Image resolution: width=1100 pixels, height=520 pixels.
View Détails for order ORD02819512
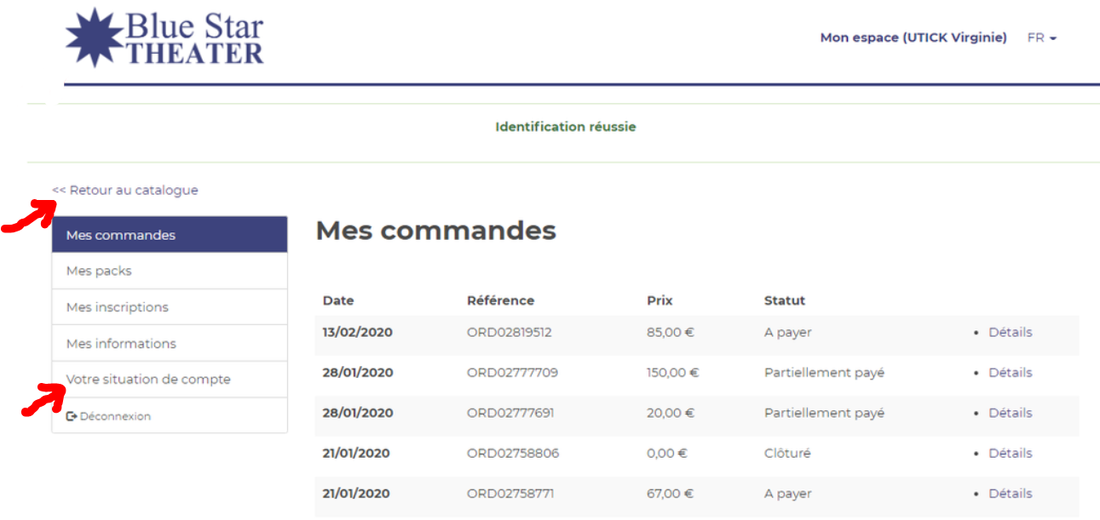click(x=1010, y=332)
